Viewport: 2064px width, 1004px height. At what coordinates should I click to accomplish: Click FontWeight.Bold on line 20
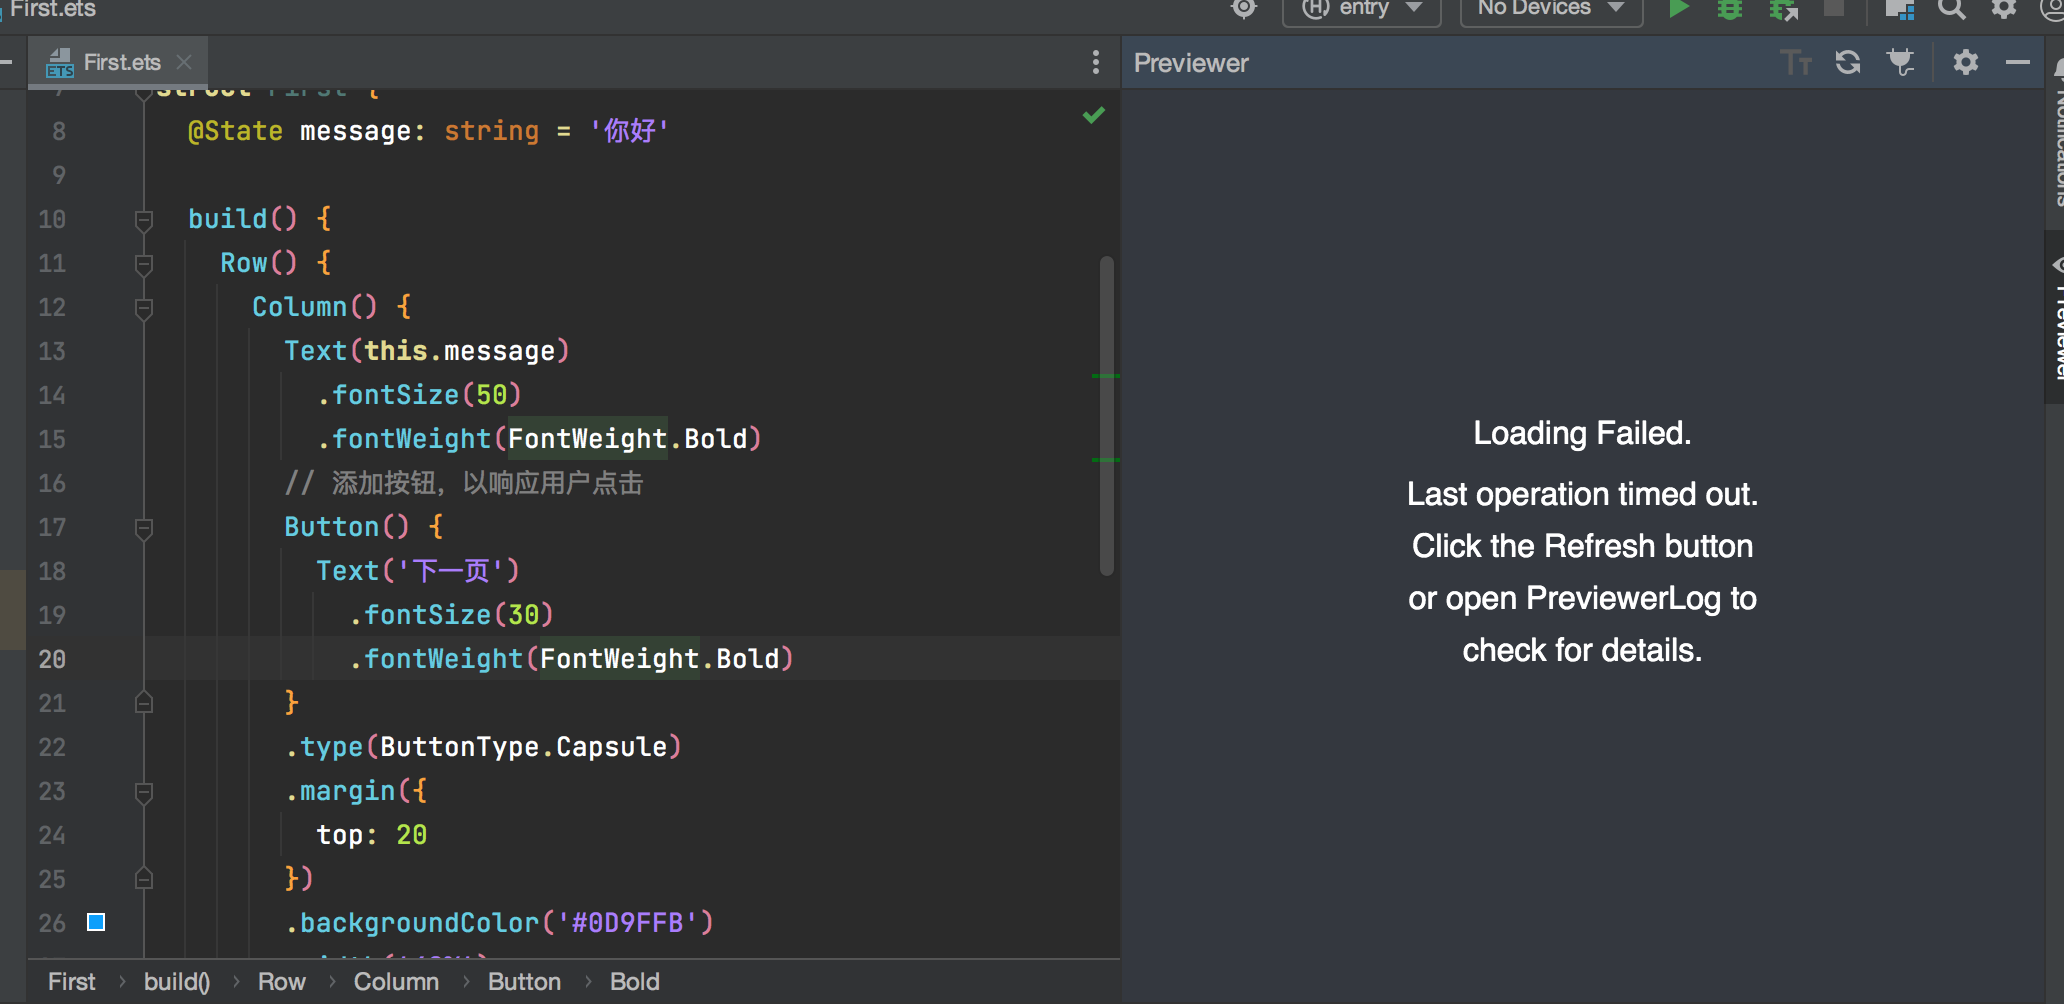pyautogui.click(x=659, y=659)
